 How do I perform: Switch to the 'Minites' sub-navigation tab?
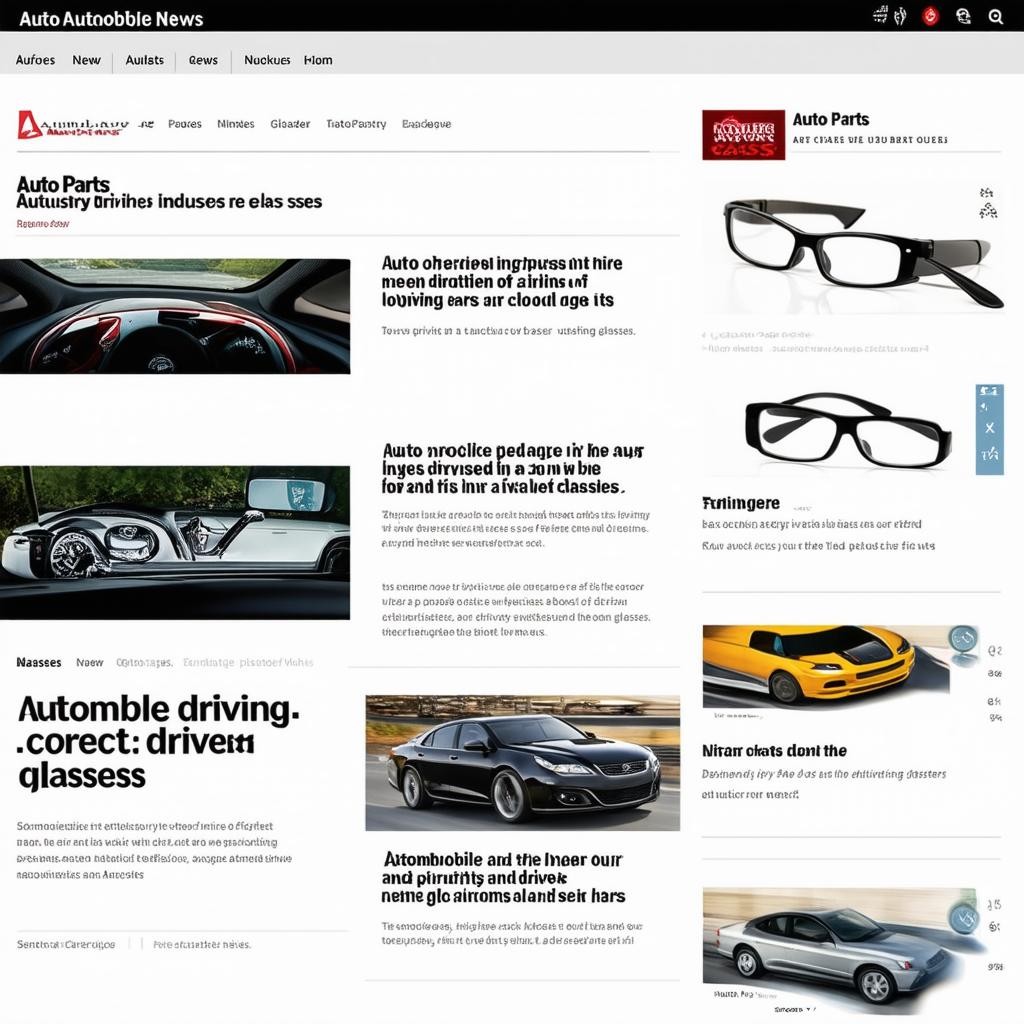(x=236, y=124)
